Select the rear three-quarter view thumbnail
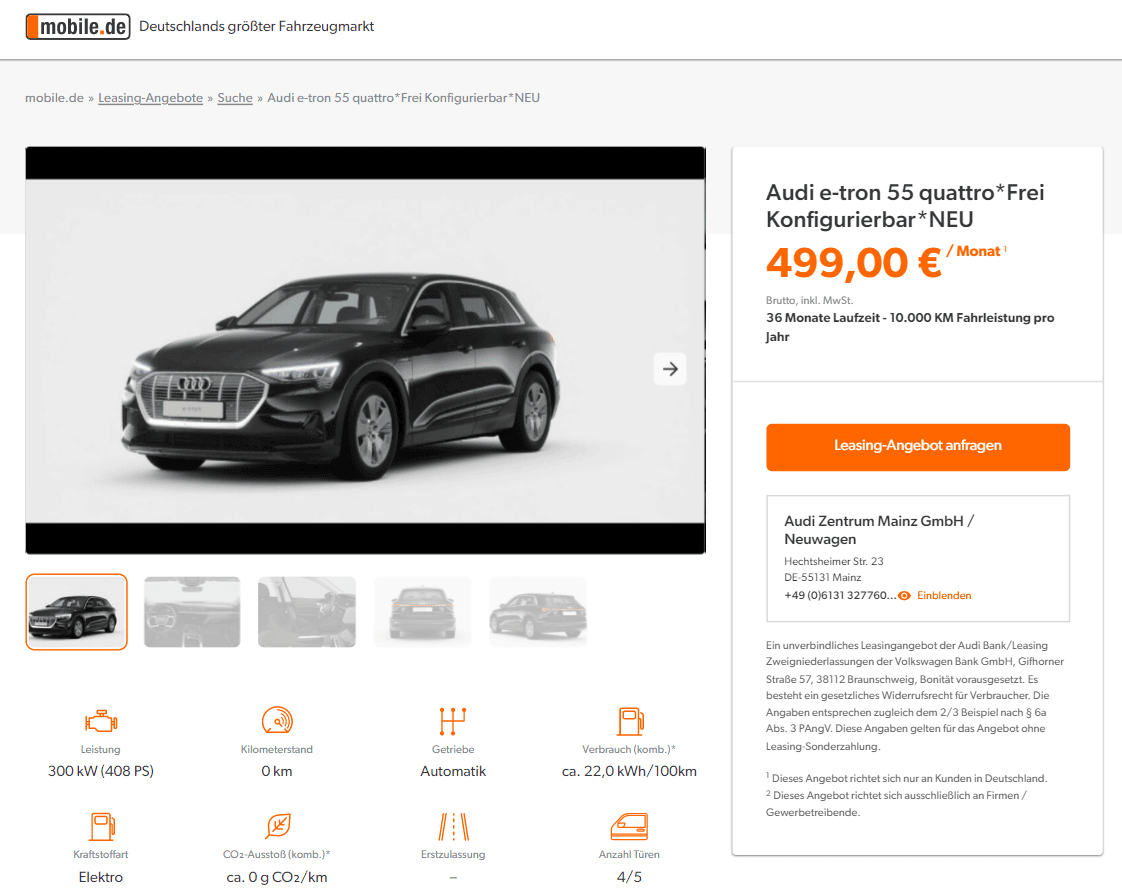Viewport: 1122px width, 893px height. [x=538, y=612]
